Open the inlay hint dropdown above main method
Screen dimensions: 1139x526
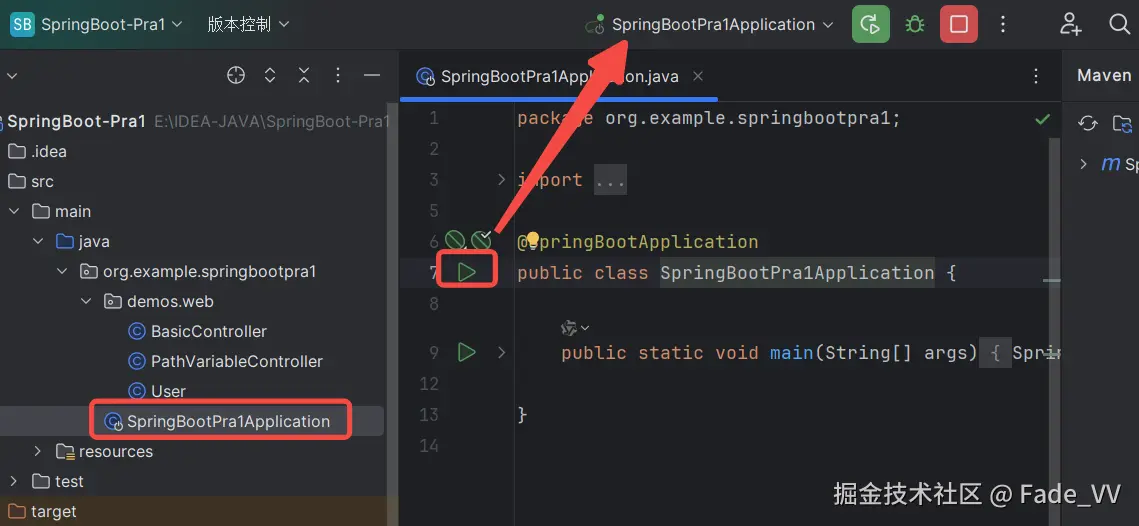575,328
